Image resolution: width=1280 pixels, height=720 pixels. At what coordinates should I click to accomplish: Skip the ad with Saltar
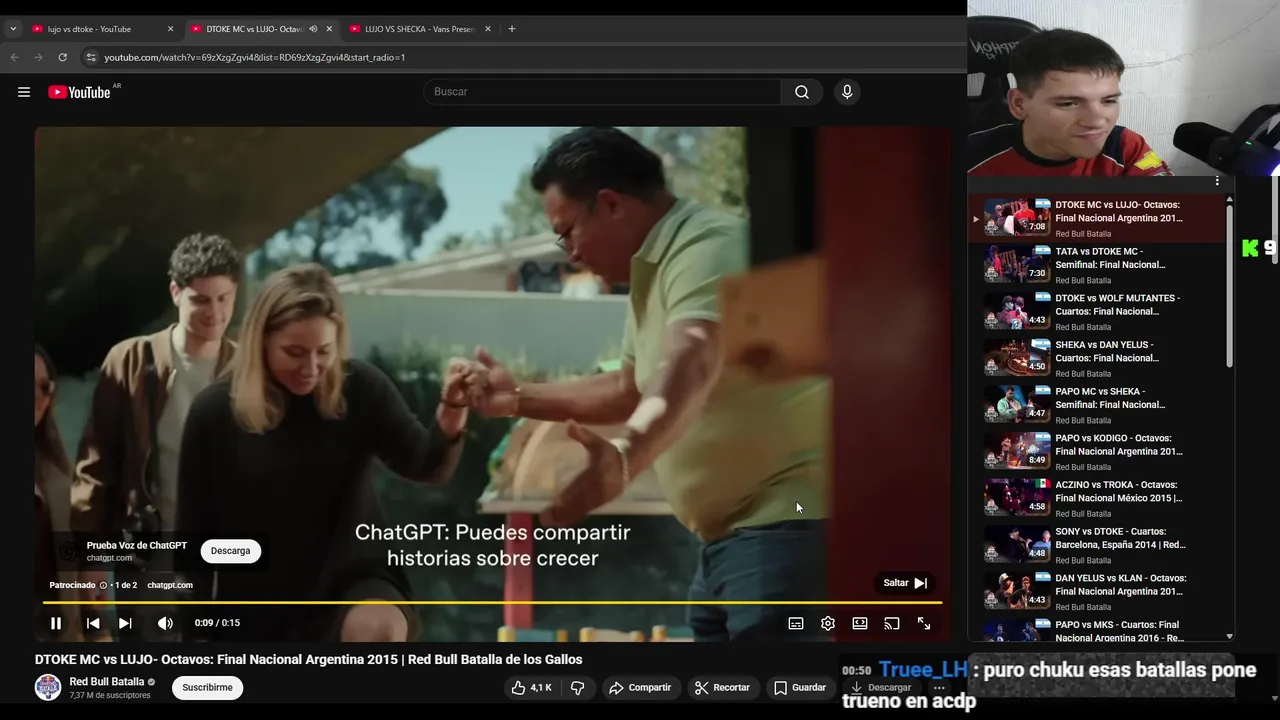(x=905, y=583)
